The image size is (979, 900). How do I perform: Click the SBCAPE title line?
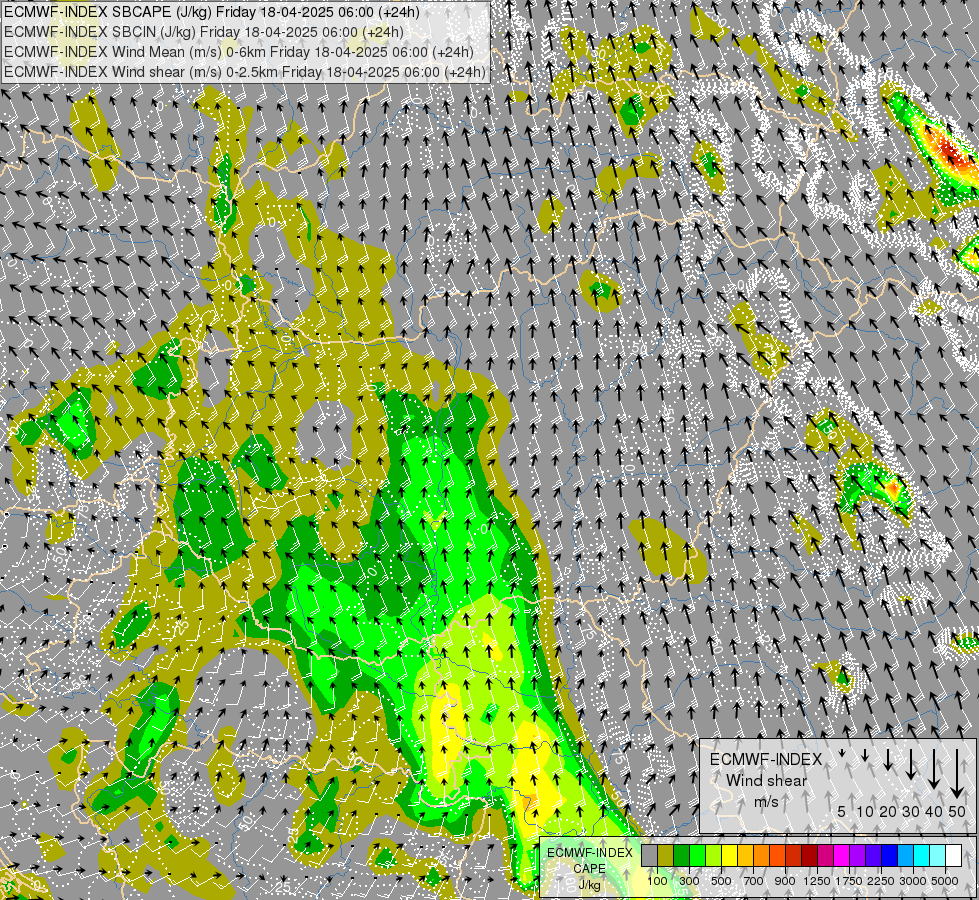point(212,12)
